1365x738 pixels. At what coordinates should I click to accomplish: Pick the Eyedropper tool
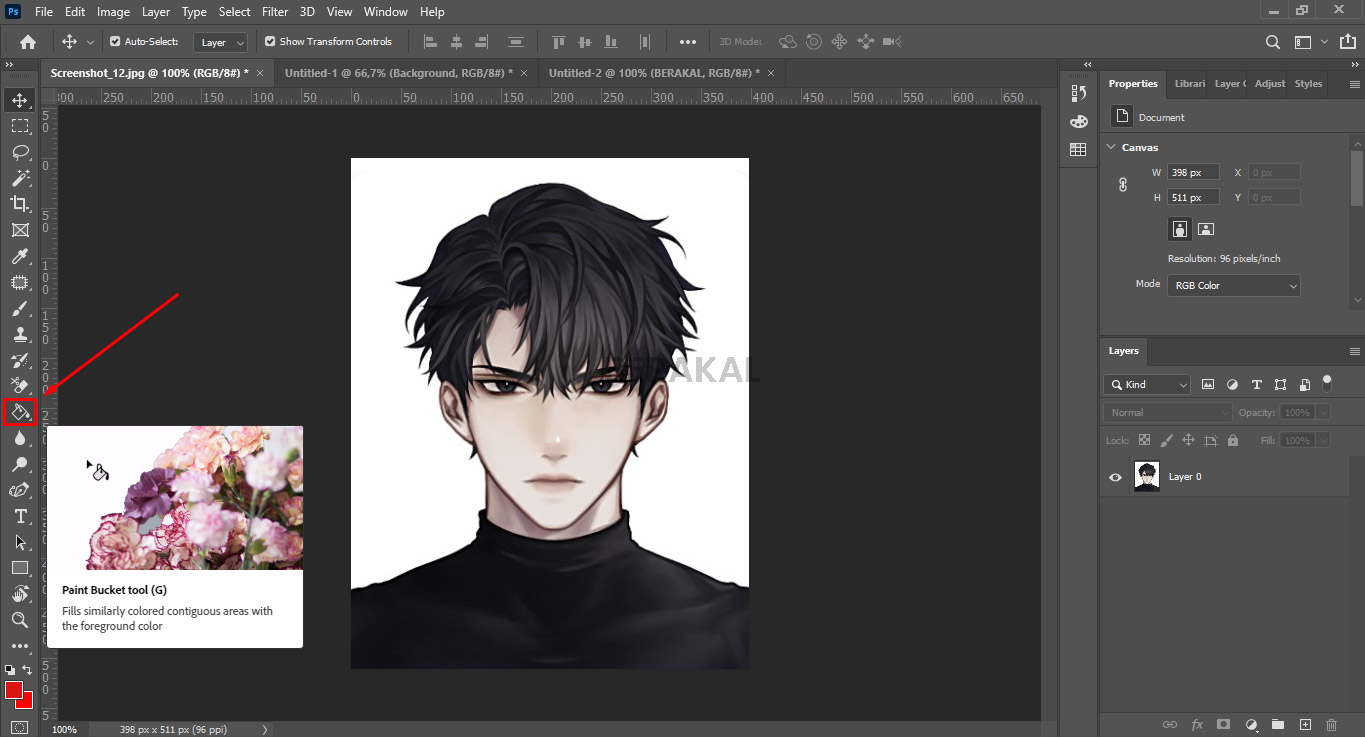click(x=20, y=256)
